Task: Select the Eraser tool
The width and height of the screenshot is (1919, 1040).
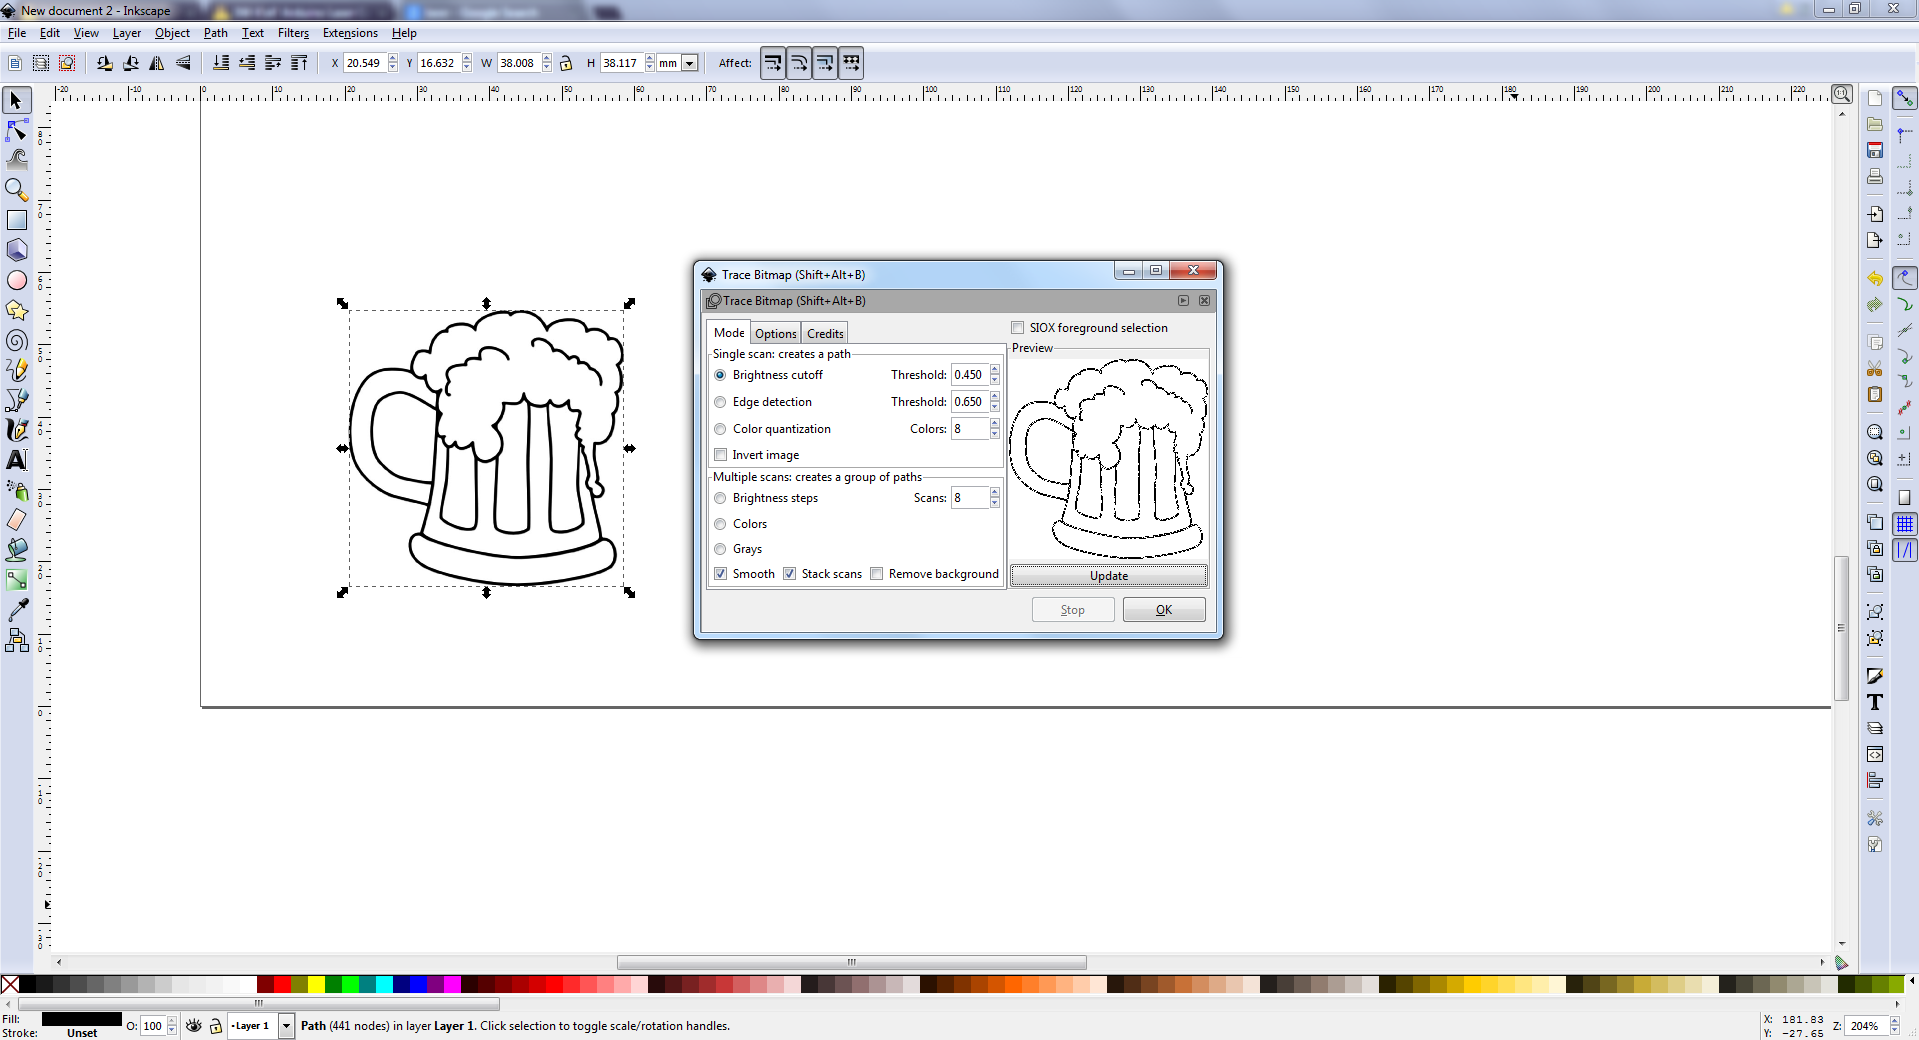Action: (x=17, y=520)
